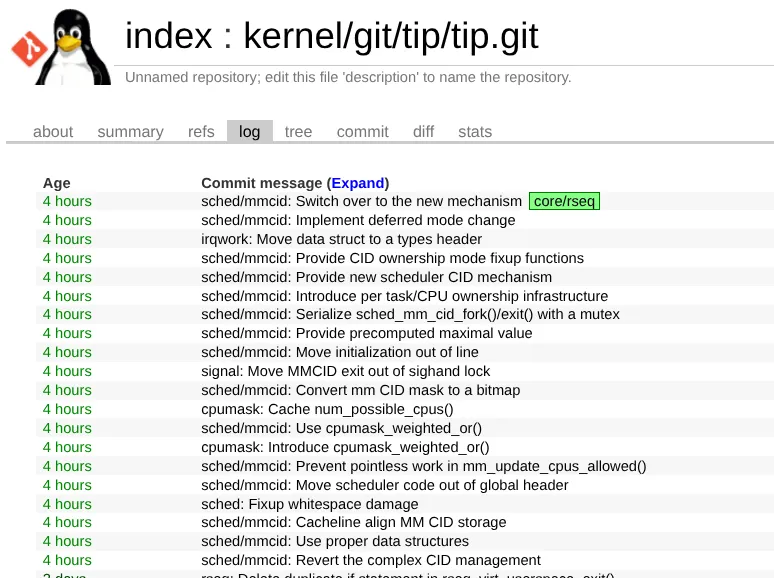Open commit 'Switch over to the new mechanism'

pos(361,202)
